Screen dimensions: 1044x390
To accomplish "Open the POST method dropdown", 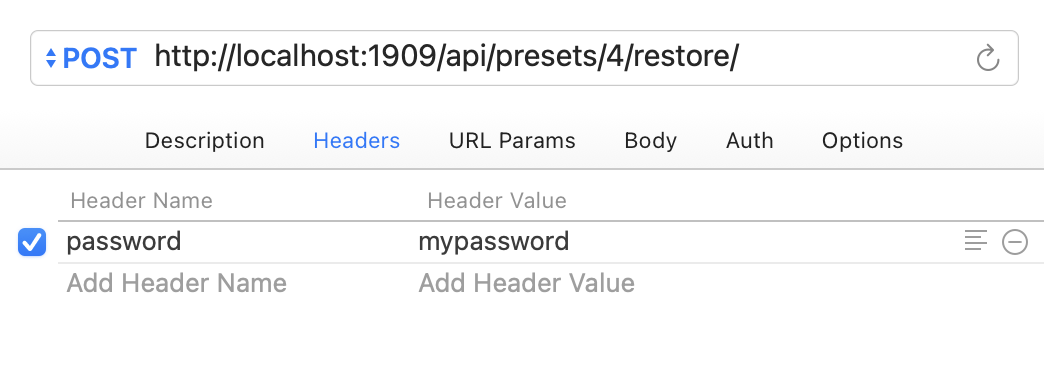I will [91, 58].
